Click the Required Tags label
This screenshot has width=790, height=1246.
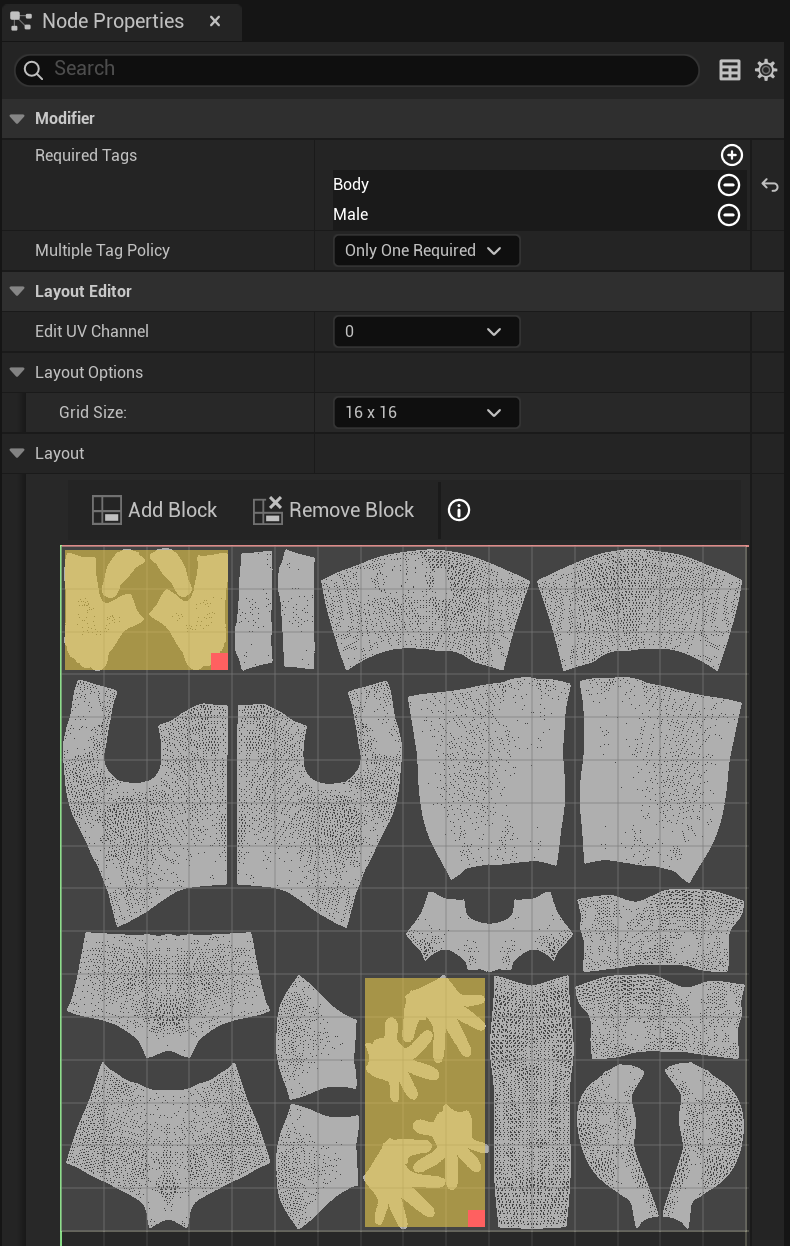point(86,156)
